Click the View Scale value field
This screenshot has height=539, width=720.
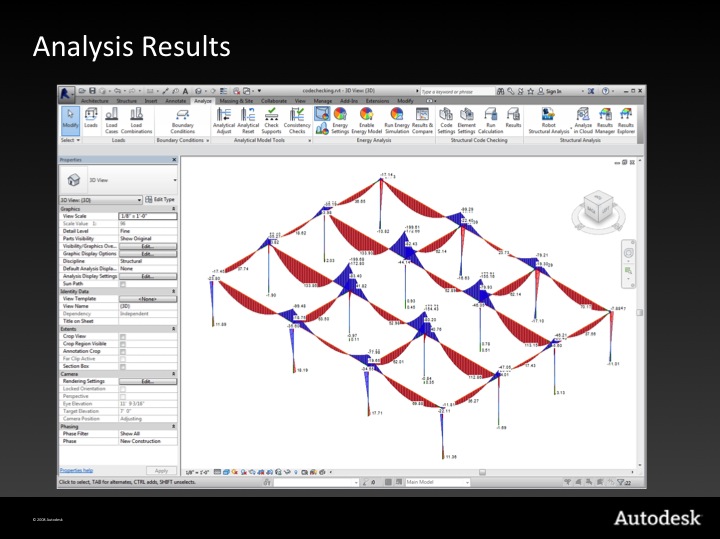point(147,216)
